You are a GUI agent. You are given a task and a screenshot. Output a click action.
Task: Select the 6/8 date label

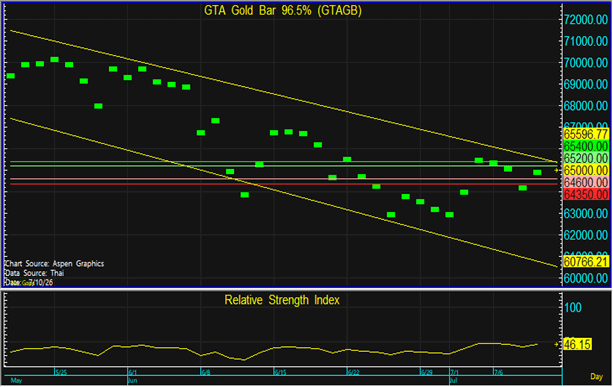pyautogui.click(x=206, y=372)
